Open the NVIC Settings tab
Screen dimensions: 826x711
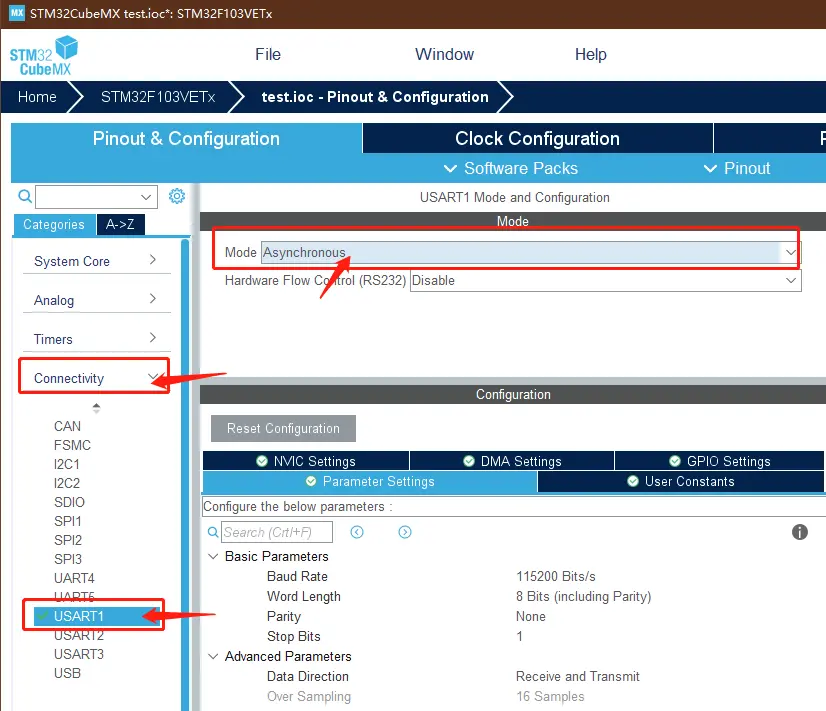[306, 461]
